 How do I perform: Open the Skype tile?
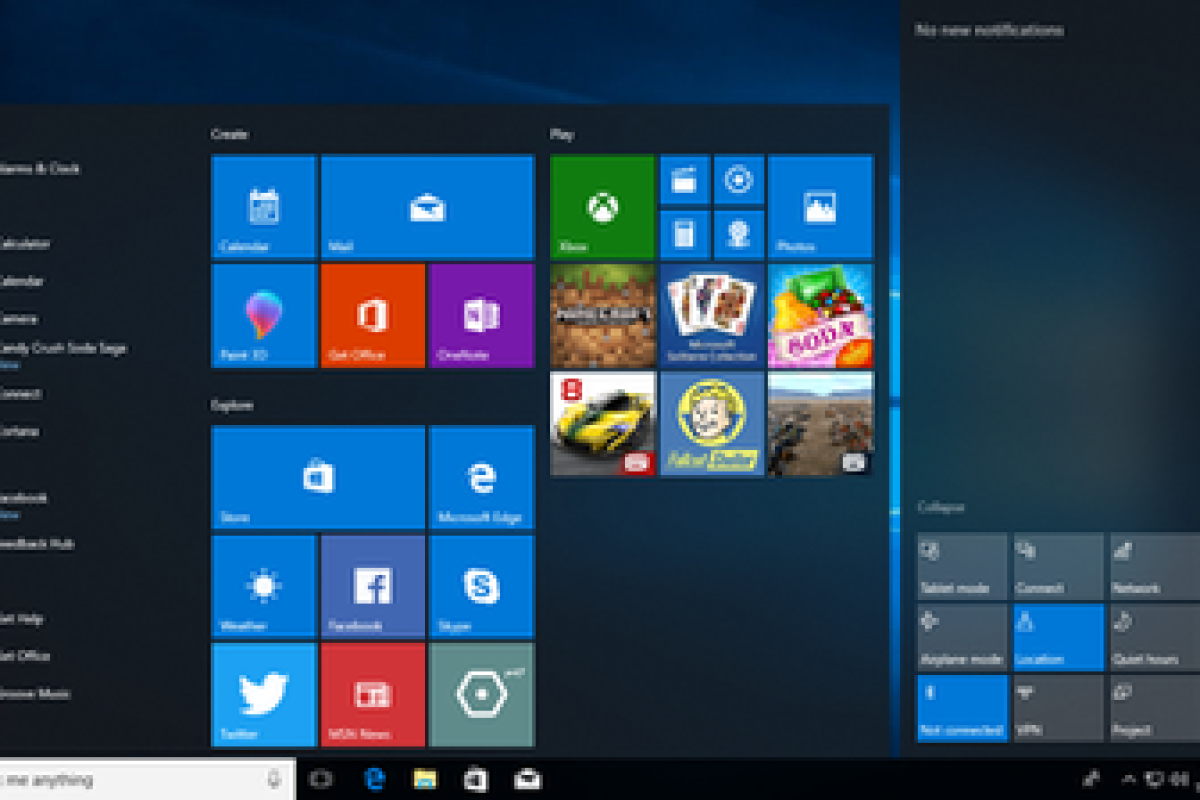481,586
